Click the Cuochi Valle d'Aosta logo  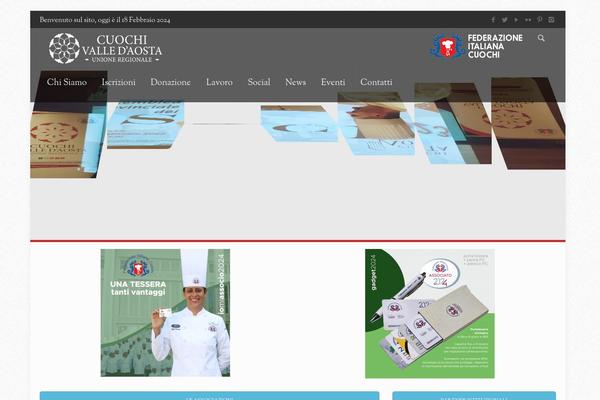[105, 48]
